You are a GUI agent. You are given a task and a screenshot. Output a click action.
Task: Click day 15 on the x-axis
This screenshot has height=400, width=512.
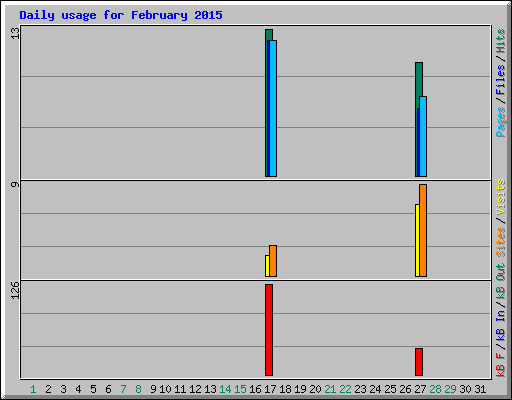point(240,389)
